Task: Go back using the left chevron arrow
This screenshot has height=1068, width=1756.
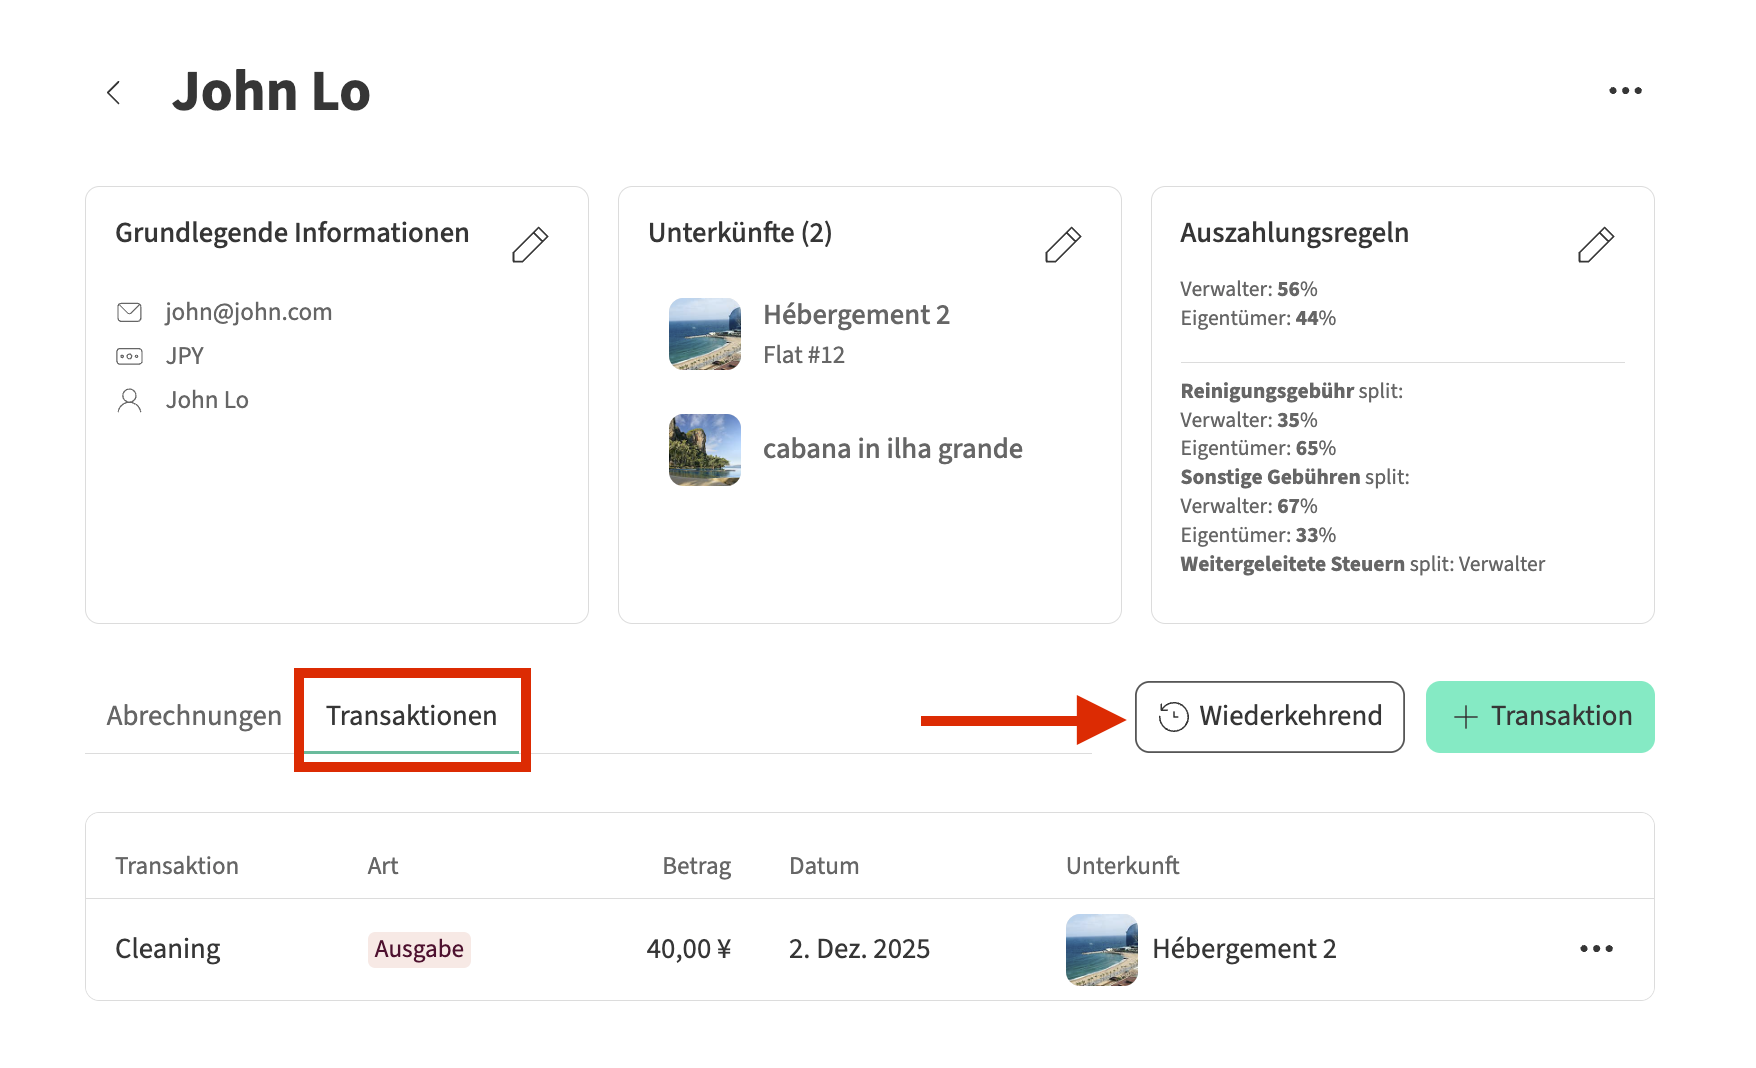Action: 114,93
